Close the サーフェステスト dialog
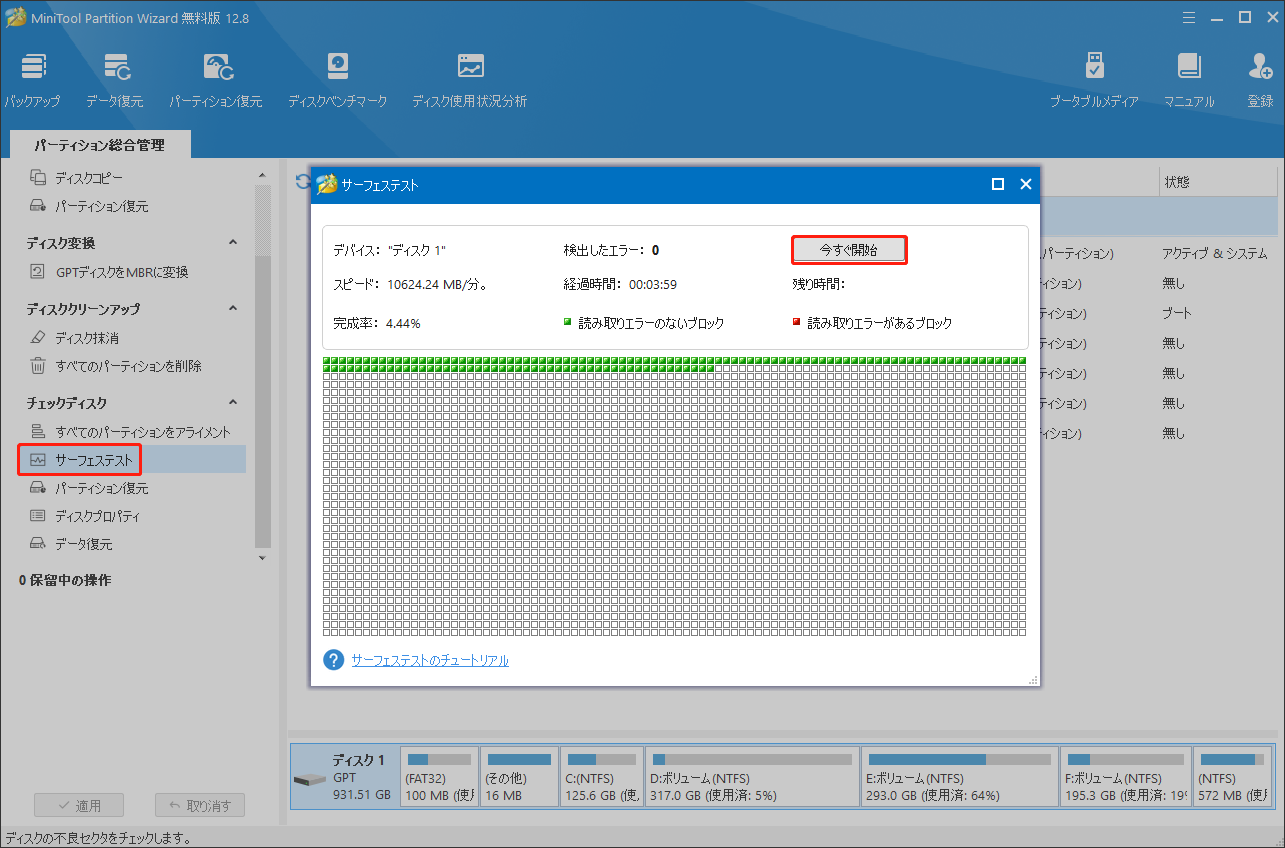The image size is (1285, 848). (1025, 184)
